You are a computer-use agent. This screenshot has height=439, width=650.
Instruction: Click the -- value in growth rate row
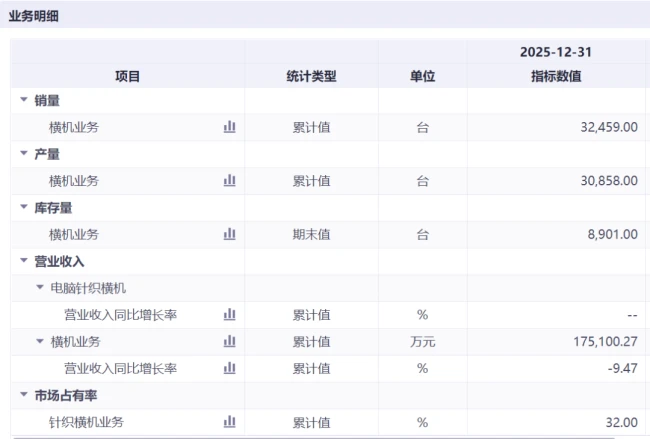(x=632, y=315)
